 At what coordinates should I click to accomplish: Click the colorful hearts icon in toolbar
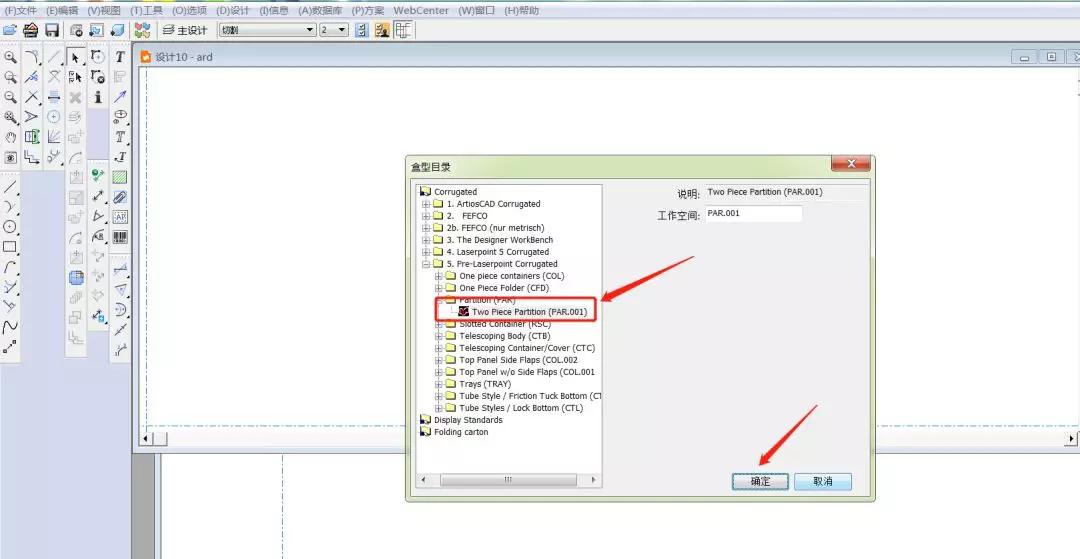142,30
